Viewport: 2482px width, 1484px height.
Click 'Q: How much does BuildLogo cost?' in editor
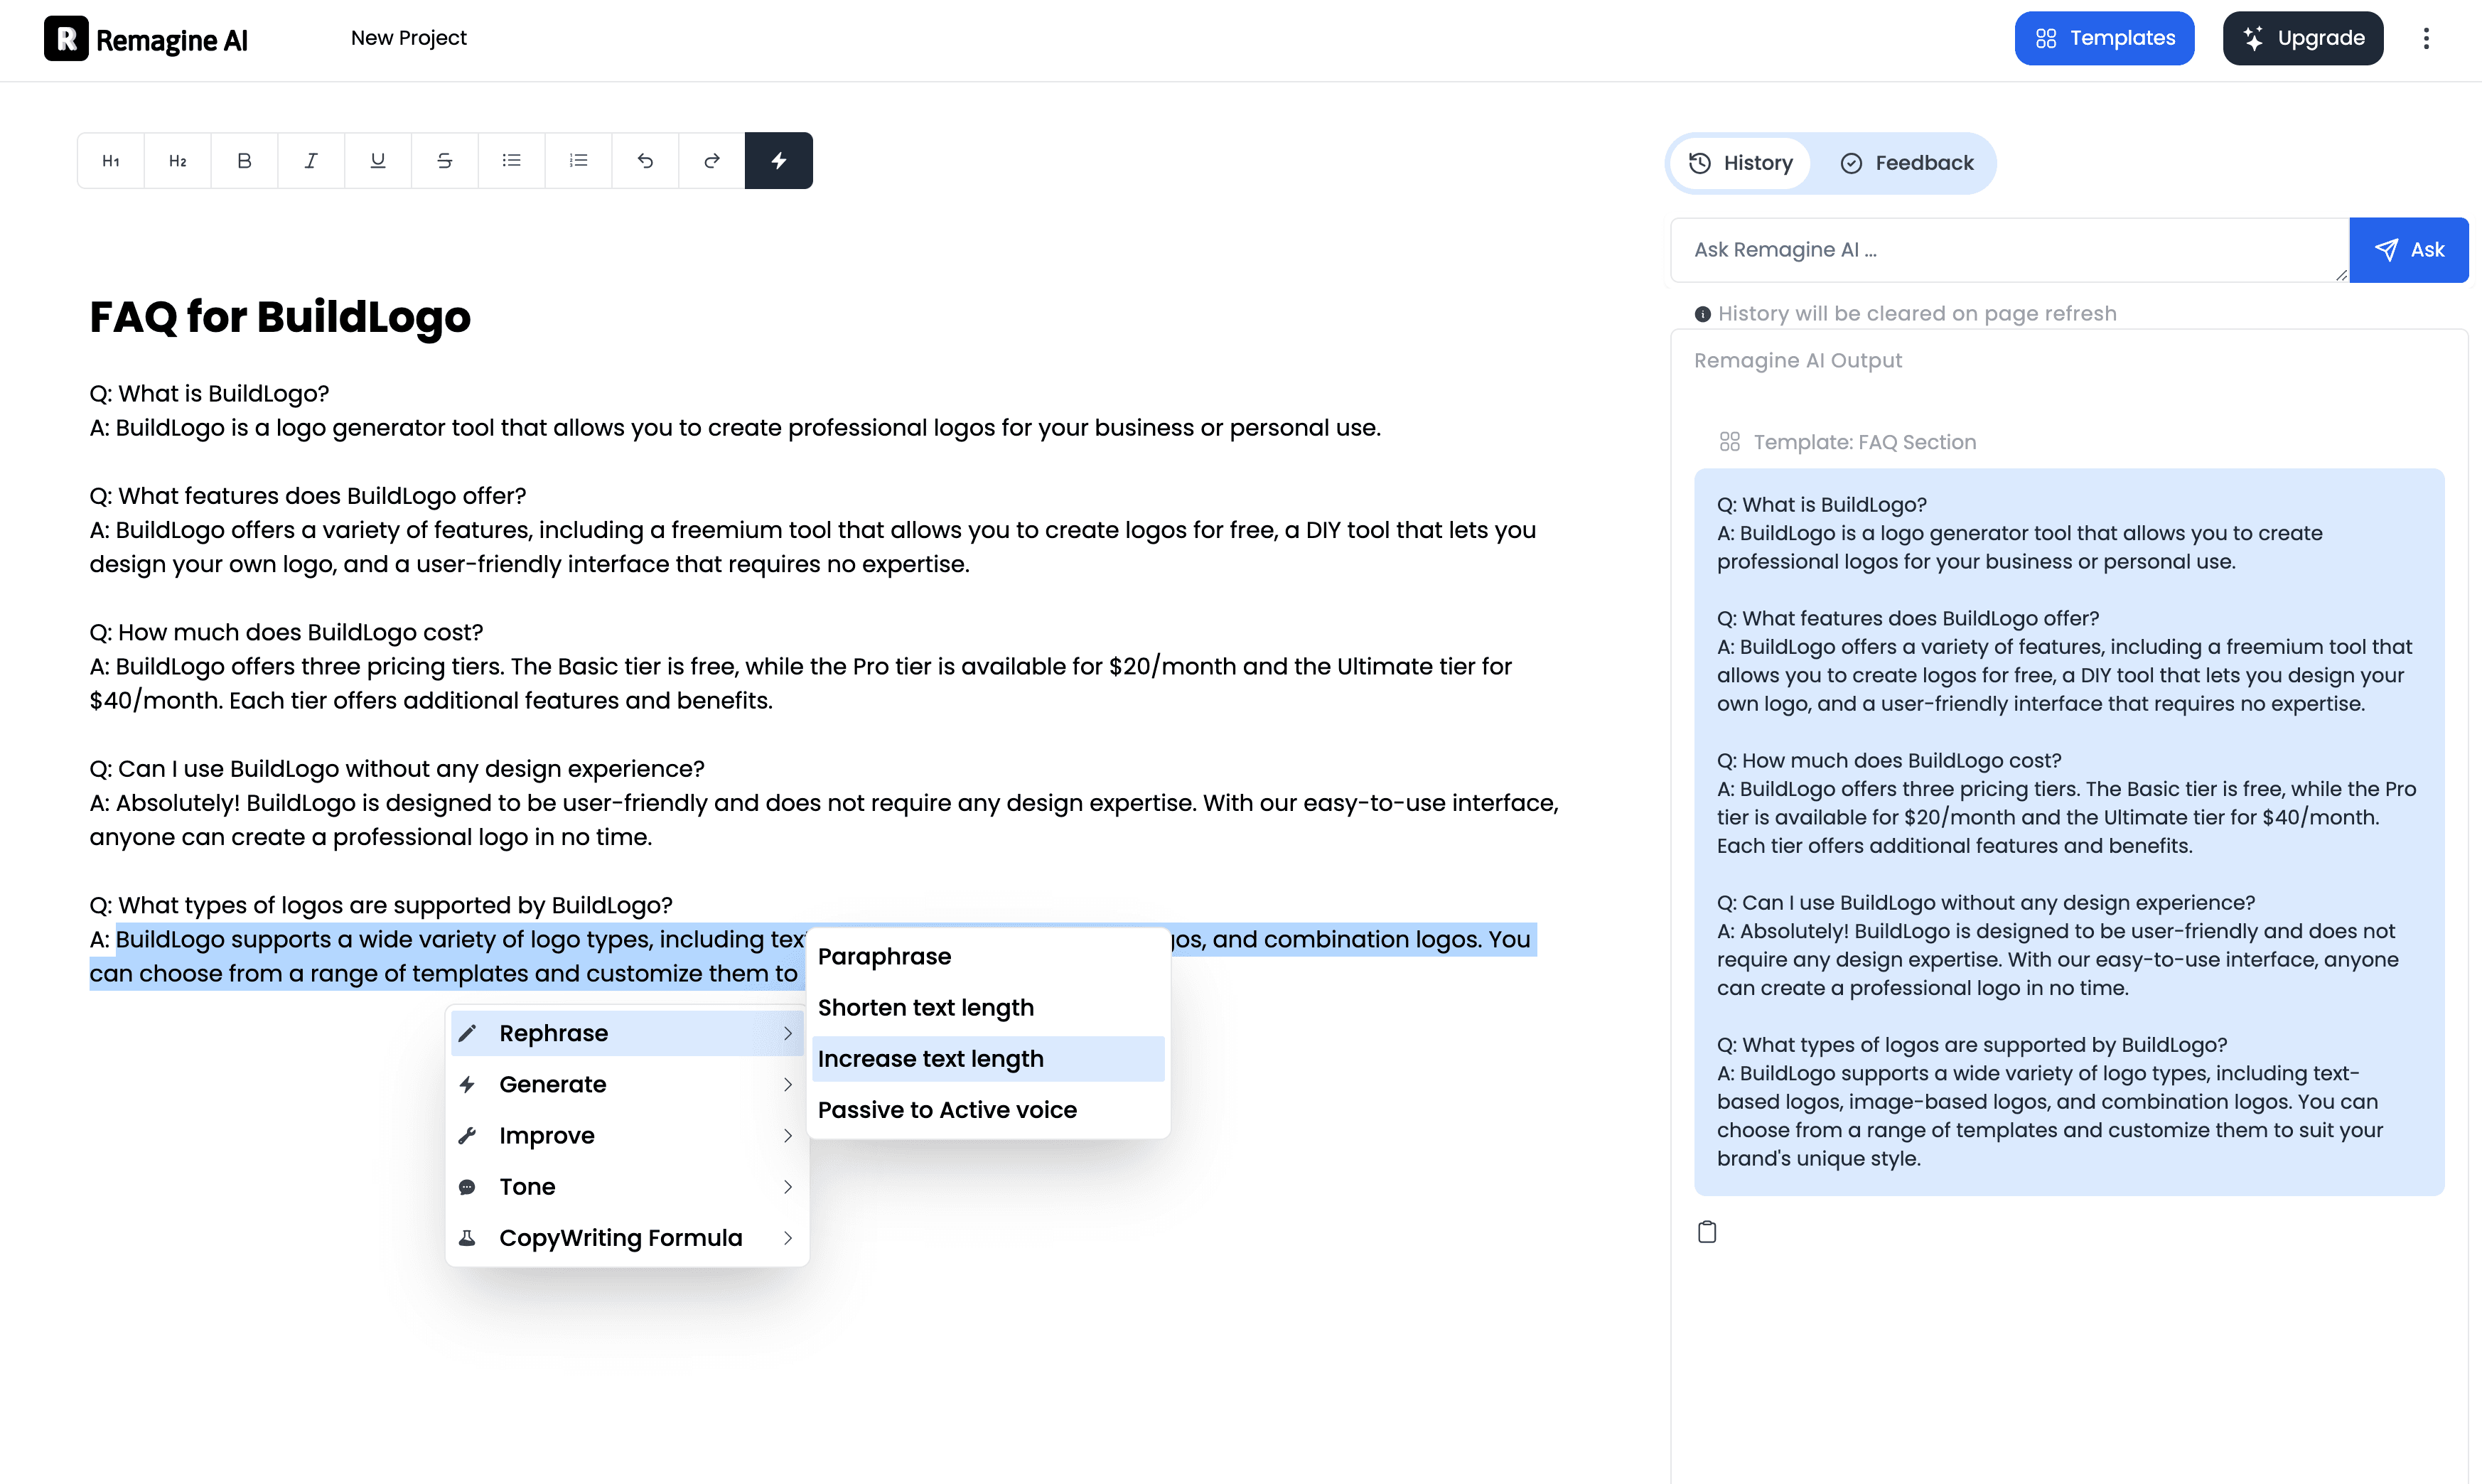point(286,633)
